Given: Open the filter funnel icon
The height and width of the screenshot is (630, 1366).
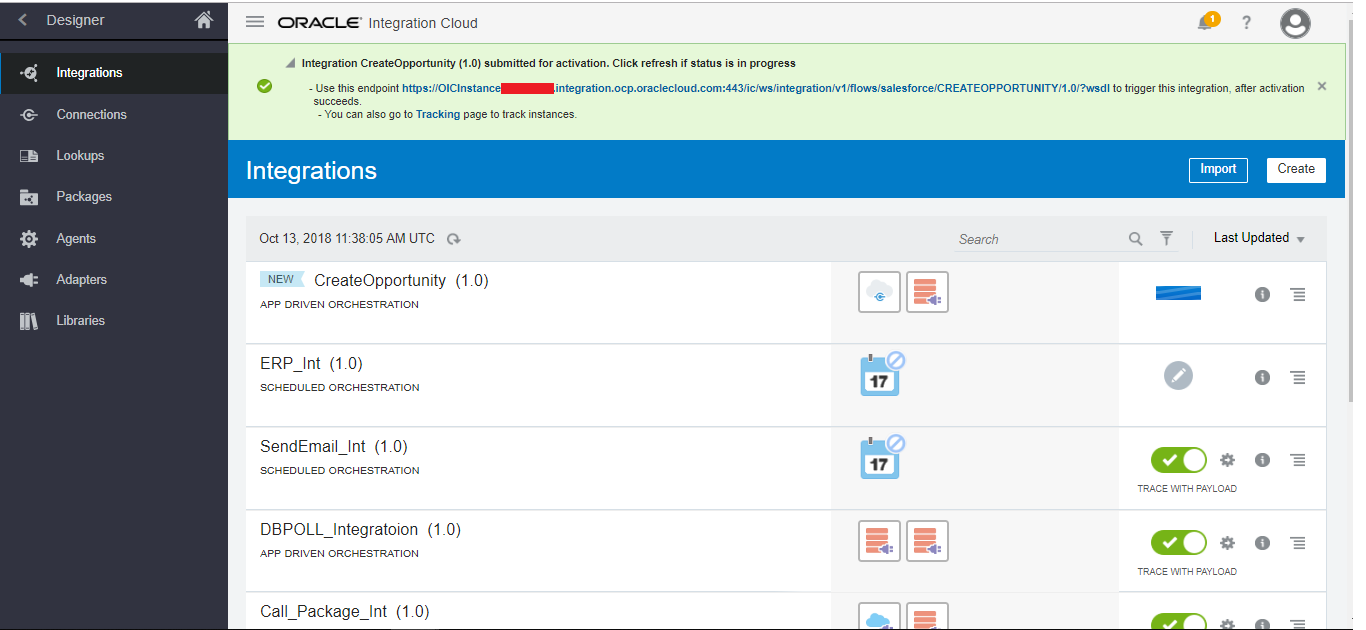Looking at the screenshot, I should click(x=1166, y=238).
